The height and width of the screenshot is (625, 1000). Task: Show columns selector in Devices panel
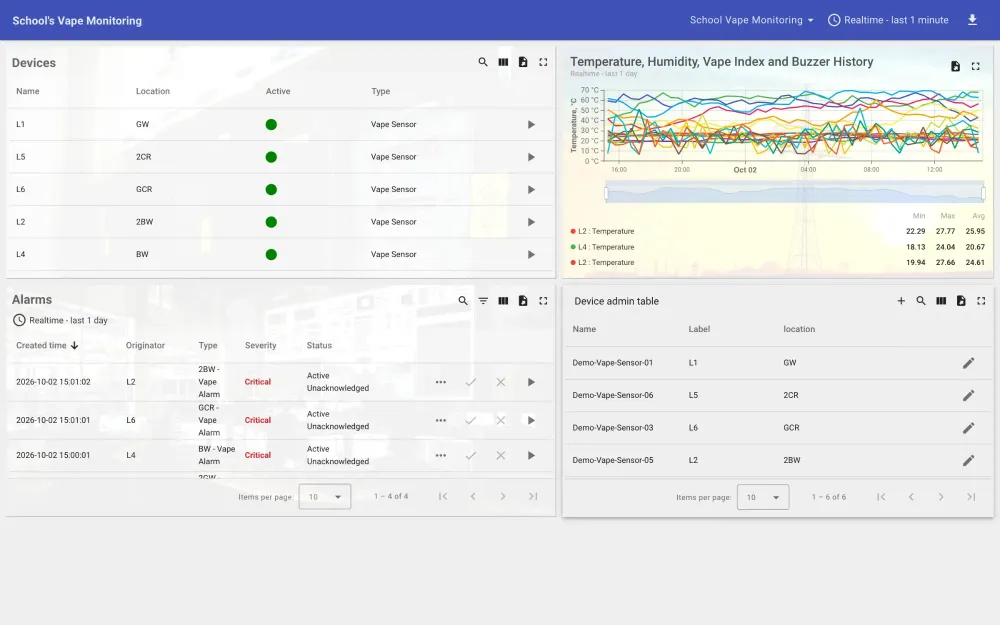[x=503, y=62]
